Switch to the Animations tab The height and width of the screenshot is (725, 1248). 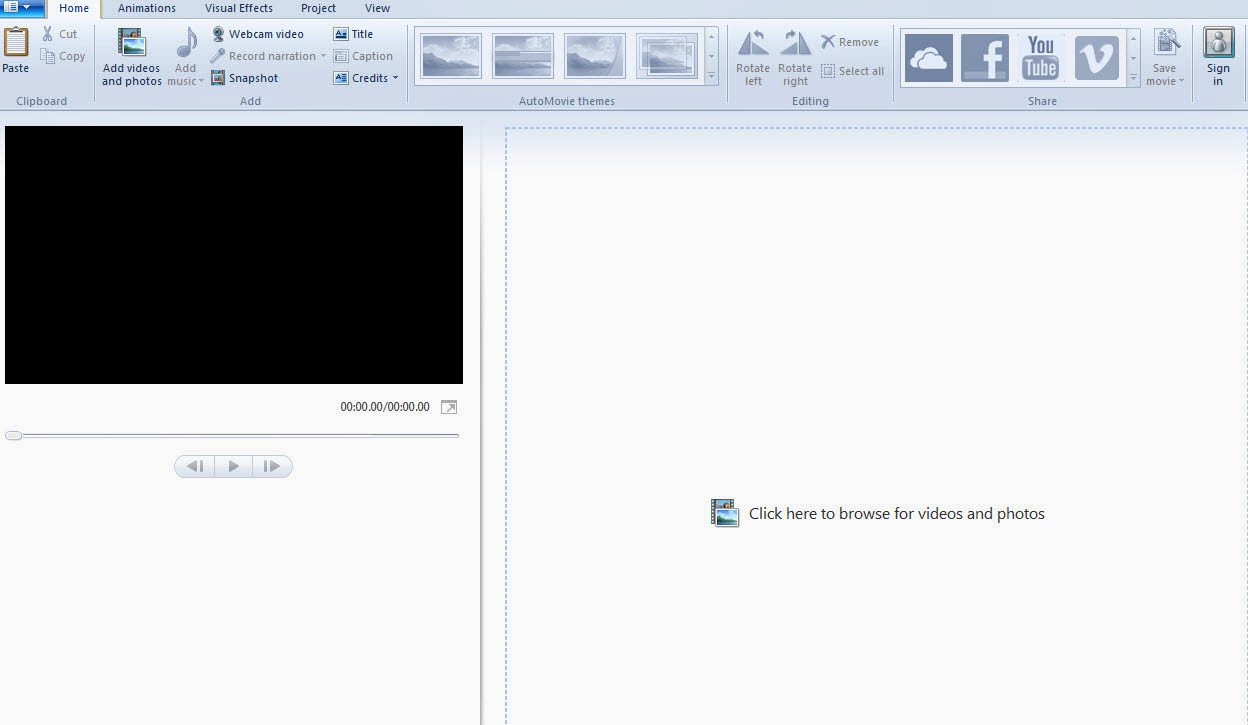click(x=146, y=8)
